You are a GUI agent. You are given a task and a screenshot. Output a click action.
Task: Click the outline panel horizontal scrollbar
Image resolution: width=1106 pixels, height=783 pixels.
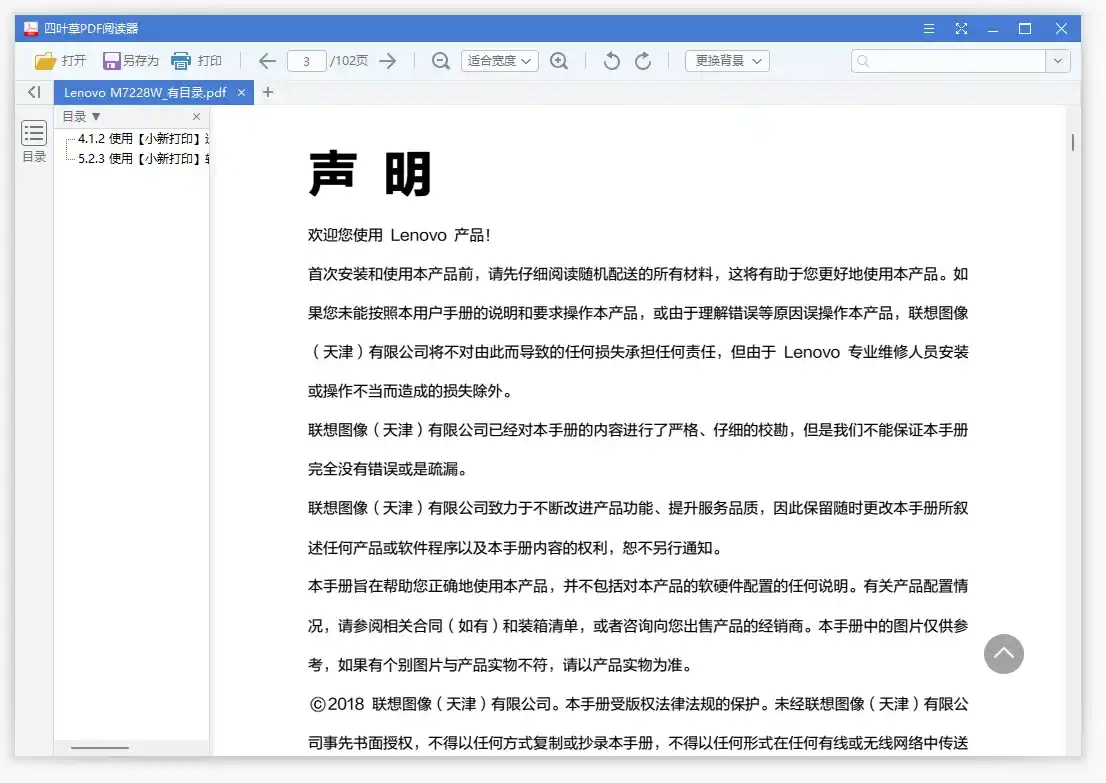[100, 748]
